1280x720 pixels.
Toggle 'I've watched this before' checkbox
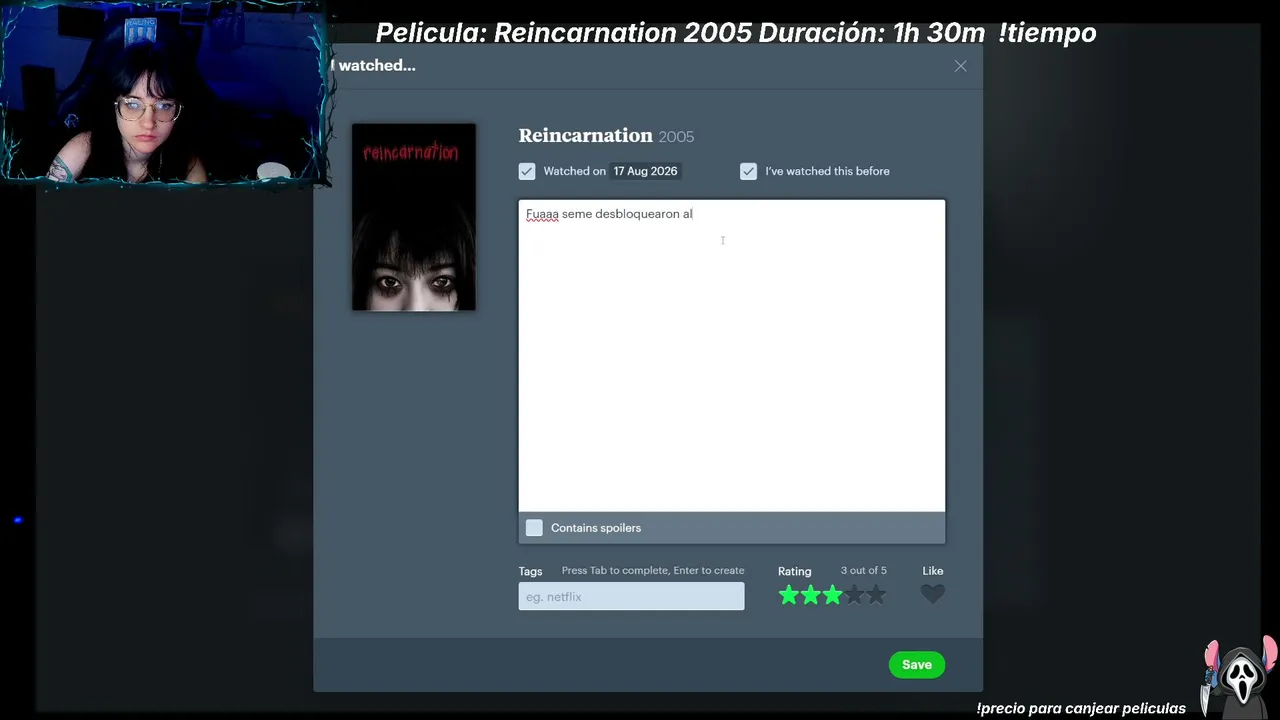tap(748, 171)
